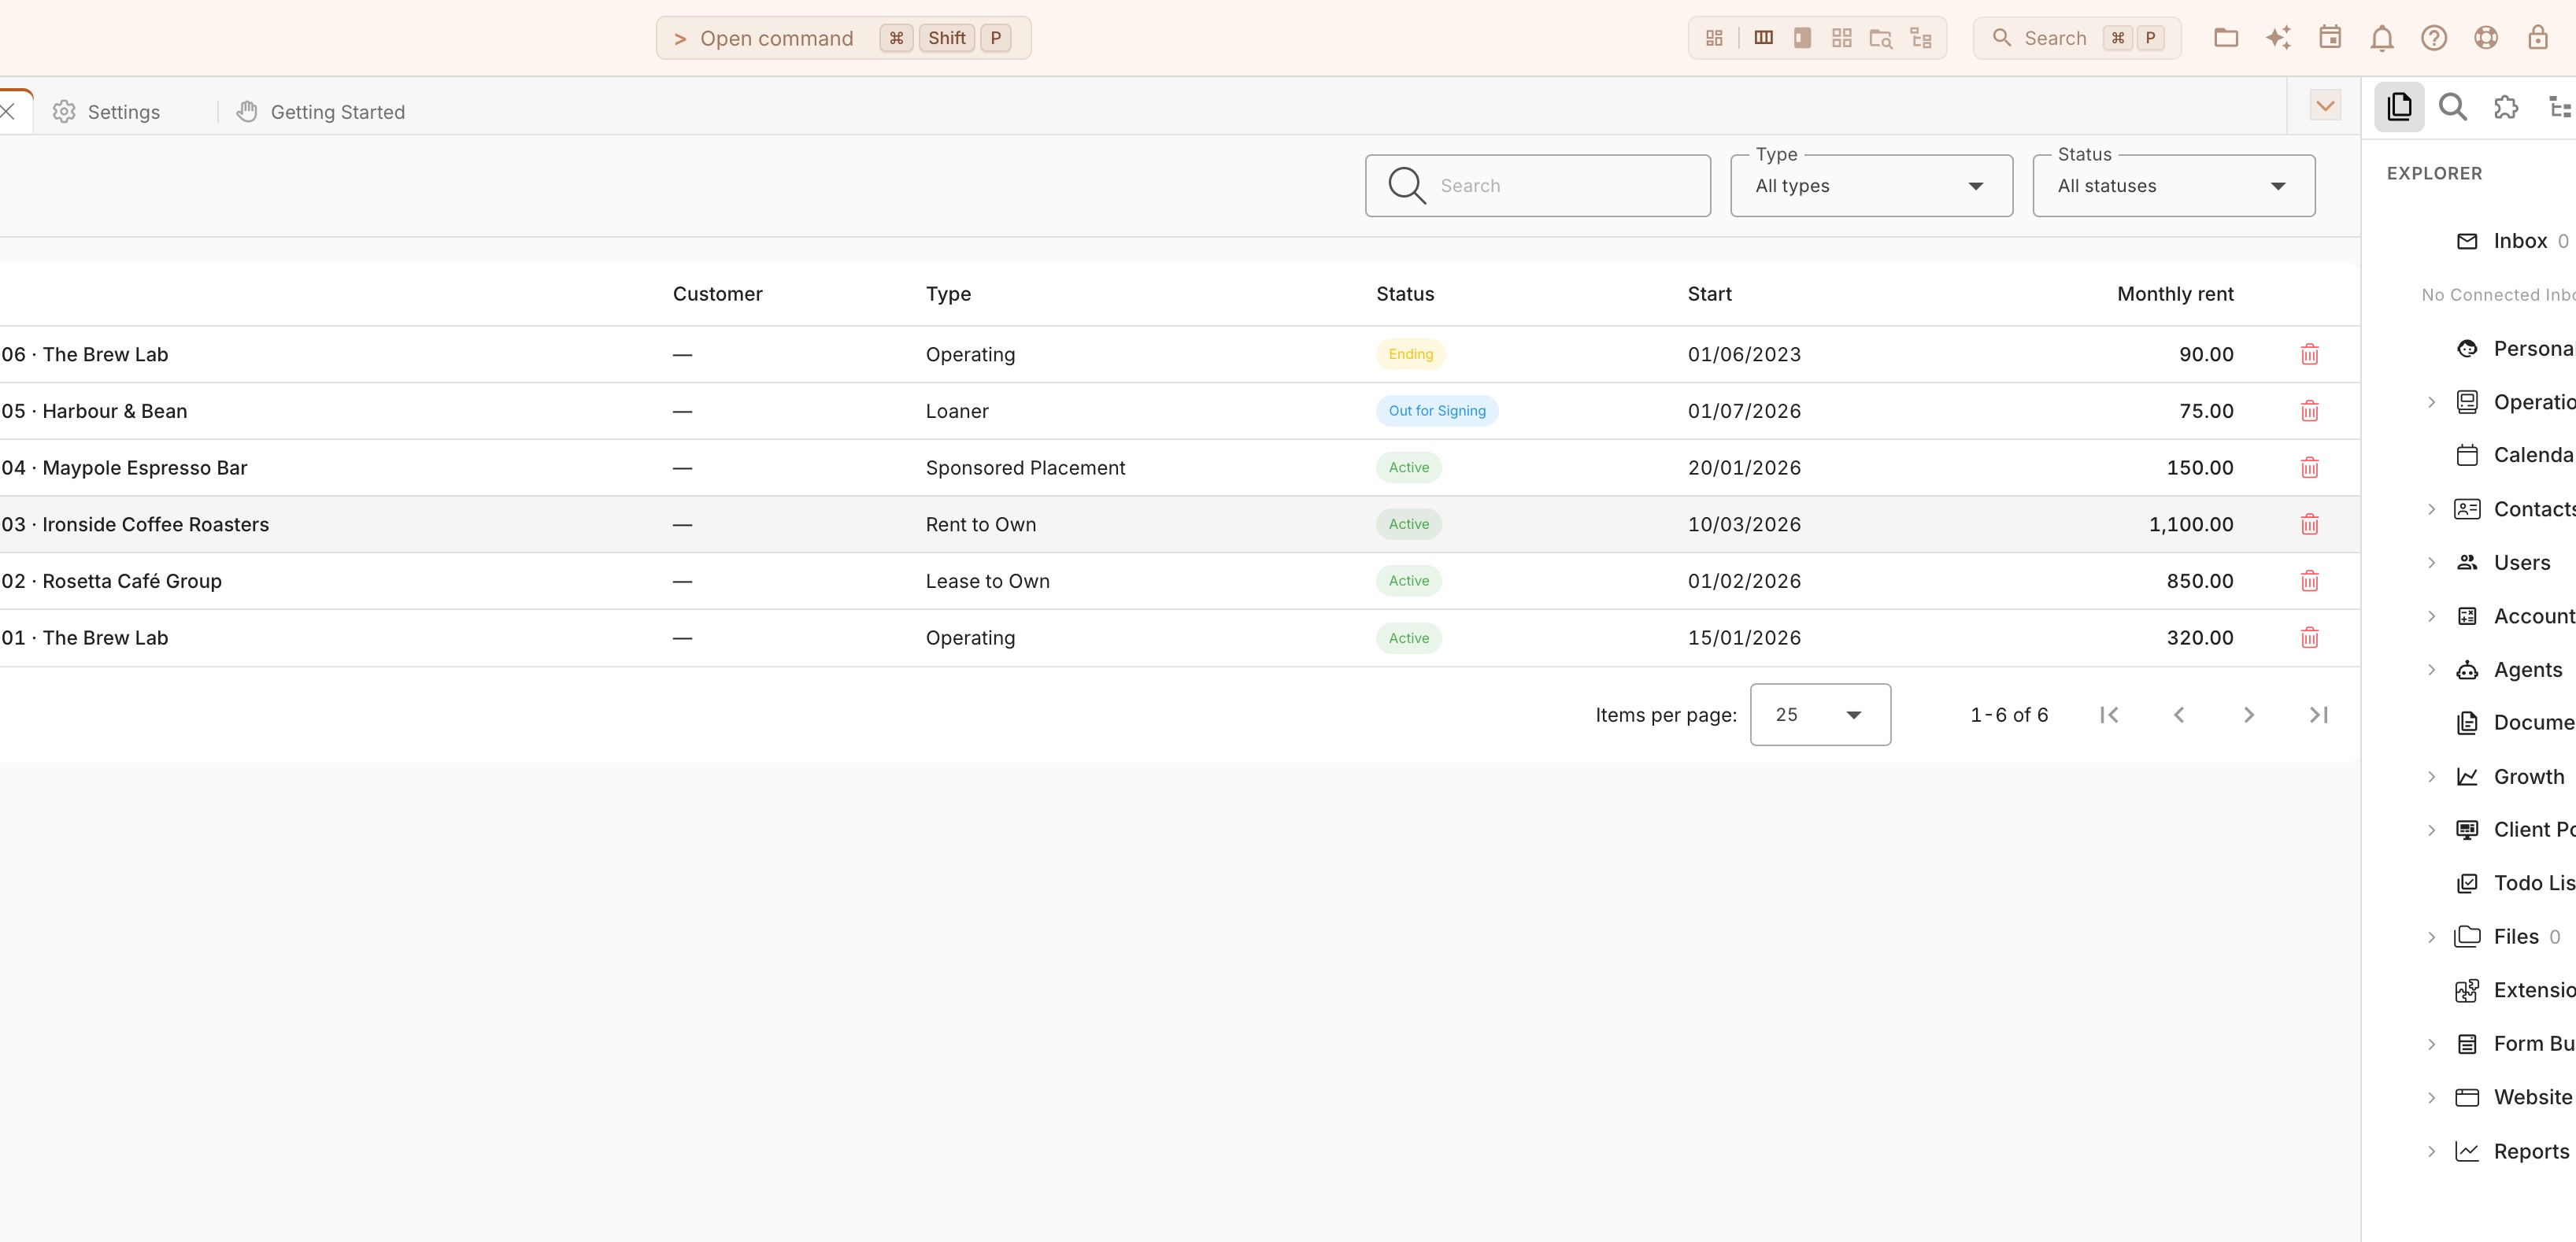Open the AI sparkle assistant
Viewport: 2576px width, 1242px height.
pos(2278,38)
